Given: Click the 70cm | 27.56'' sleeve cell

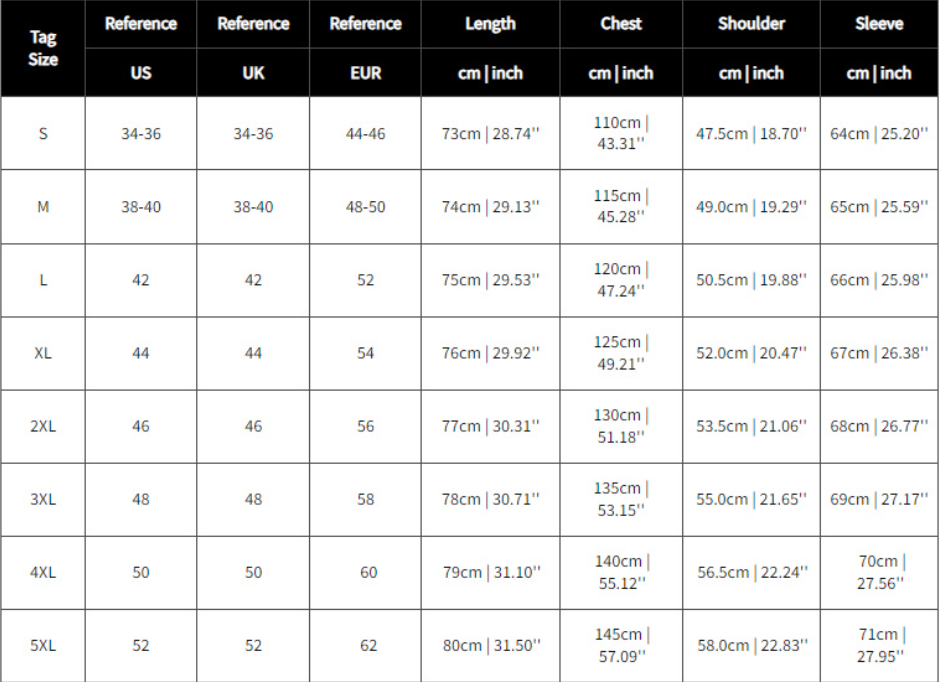Looking at the screenshot, I should tap(879, 572).
